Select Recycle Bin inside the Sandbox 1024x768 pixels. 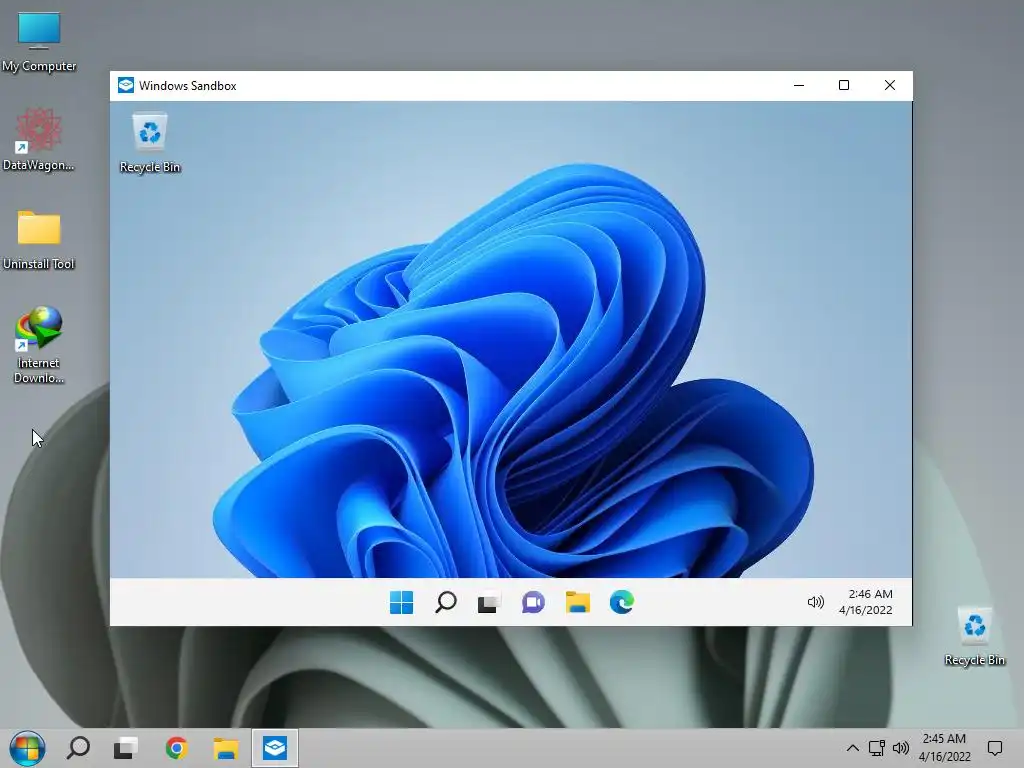pyautogui.click(x=150, y=143)
